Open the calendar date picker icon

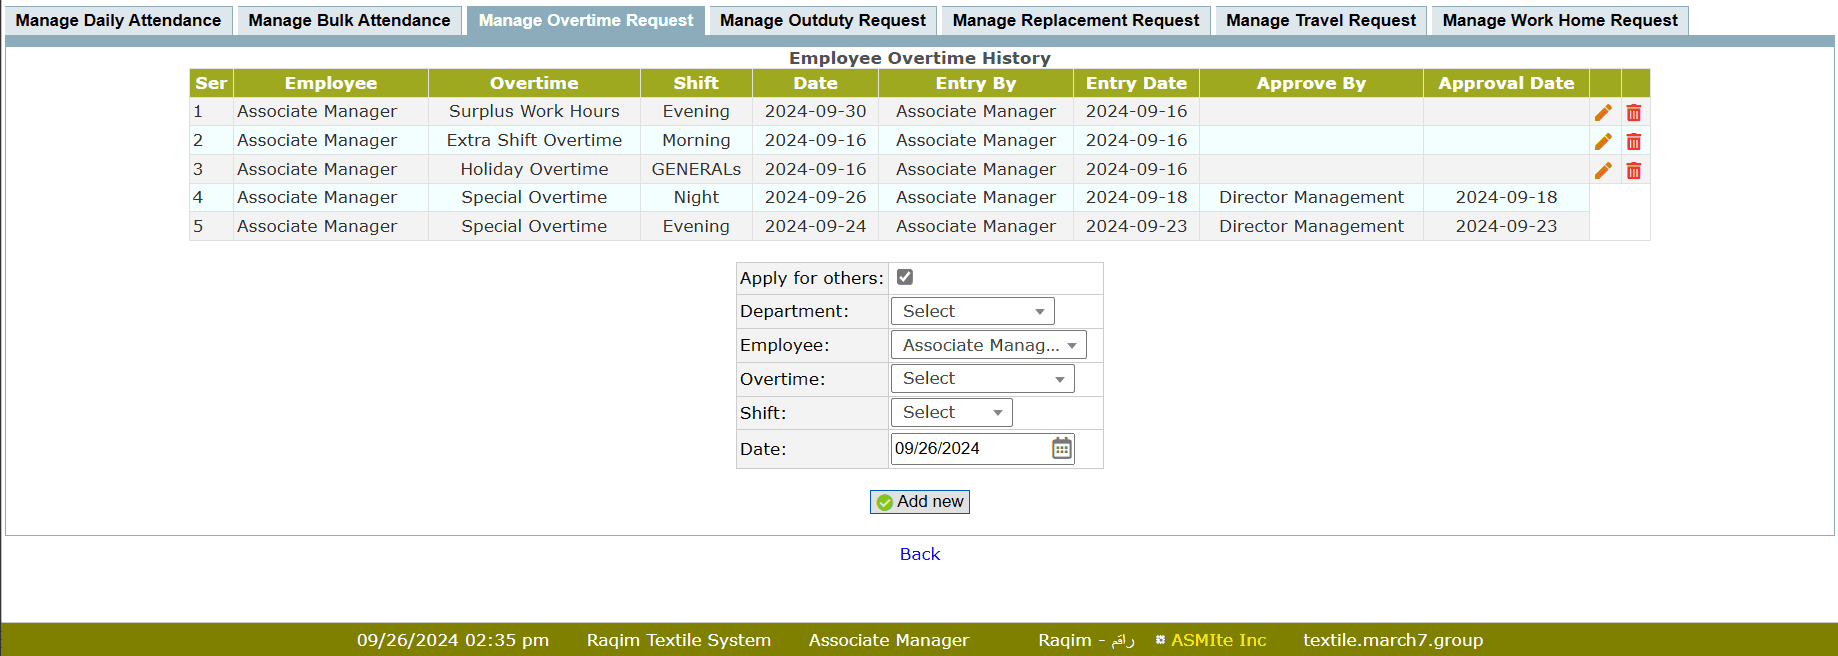[x=1061, y=449]
